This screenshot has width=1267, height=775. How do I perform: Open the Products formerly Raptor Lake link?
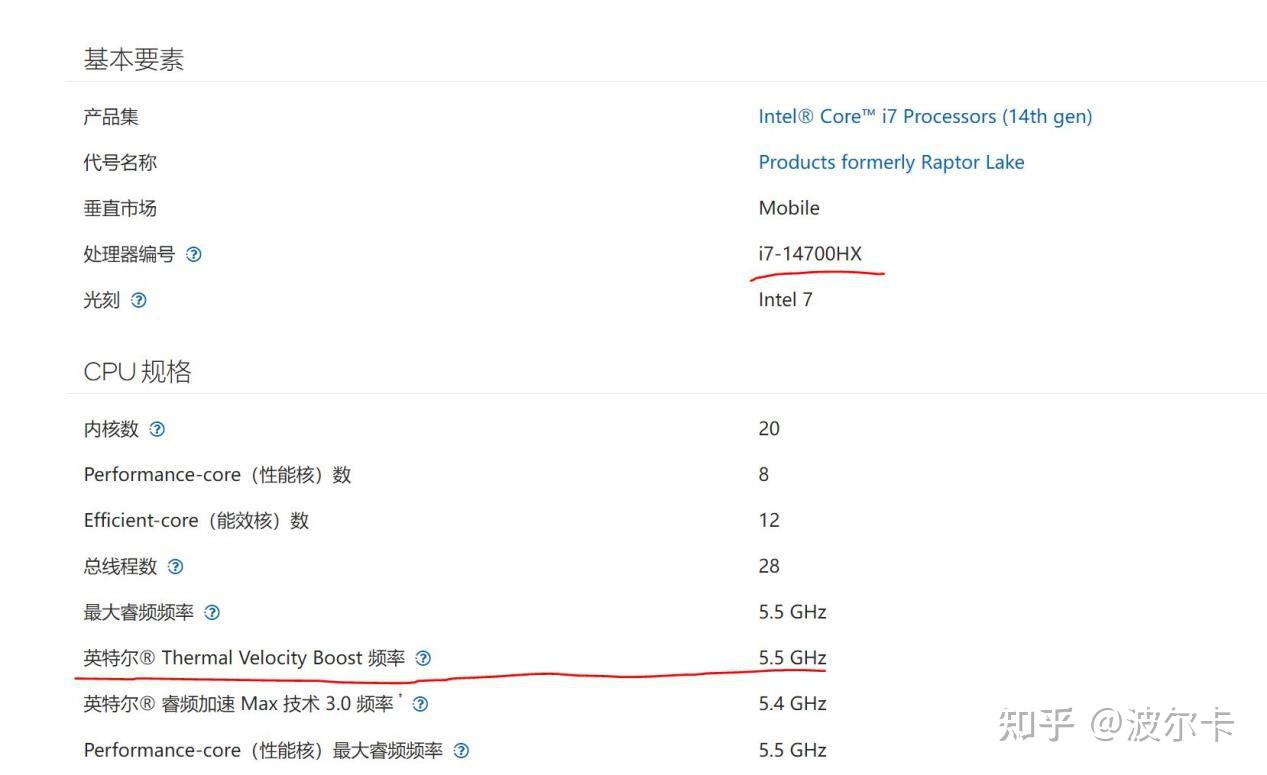891,162
